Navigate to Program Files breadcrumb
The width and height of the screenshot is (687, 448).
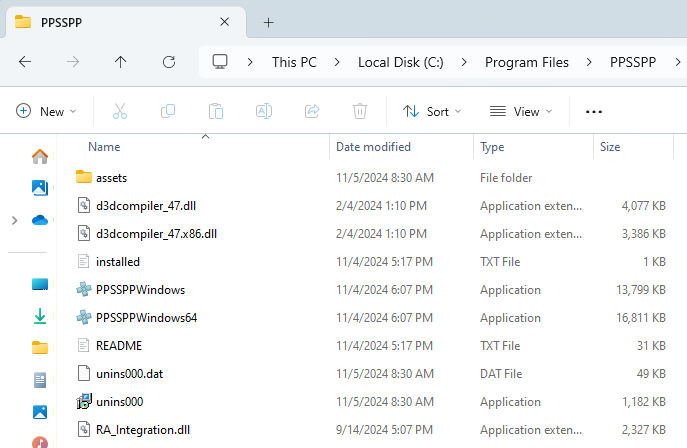527,62
